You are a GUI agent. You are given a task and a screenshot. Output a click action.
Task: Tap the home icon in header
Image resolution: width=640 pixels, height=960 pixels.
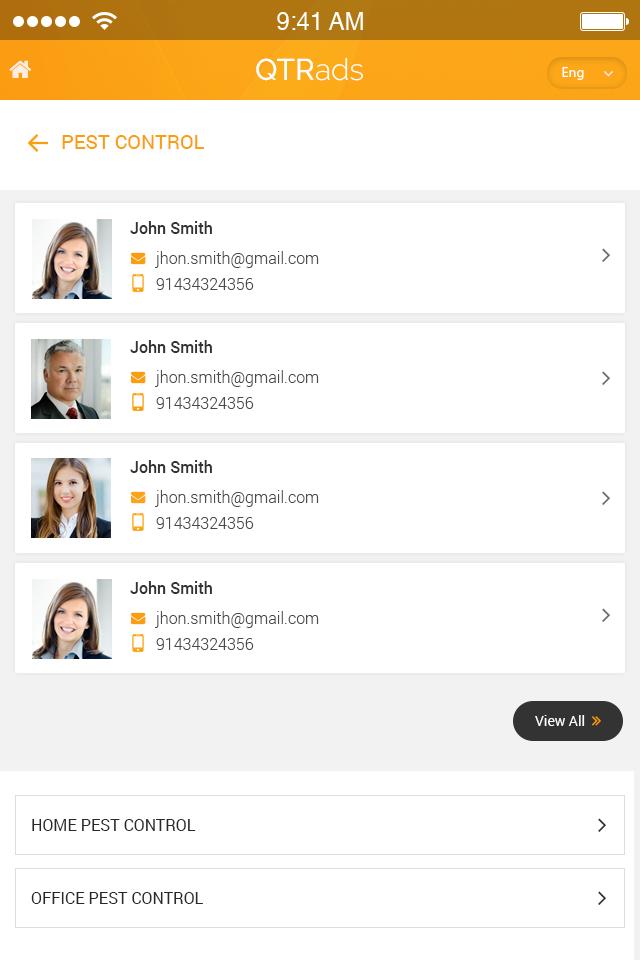[20, 70]
